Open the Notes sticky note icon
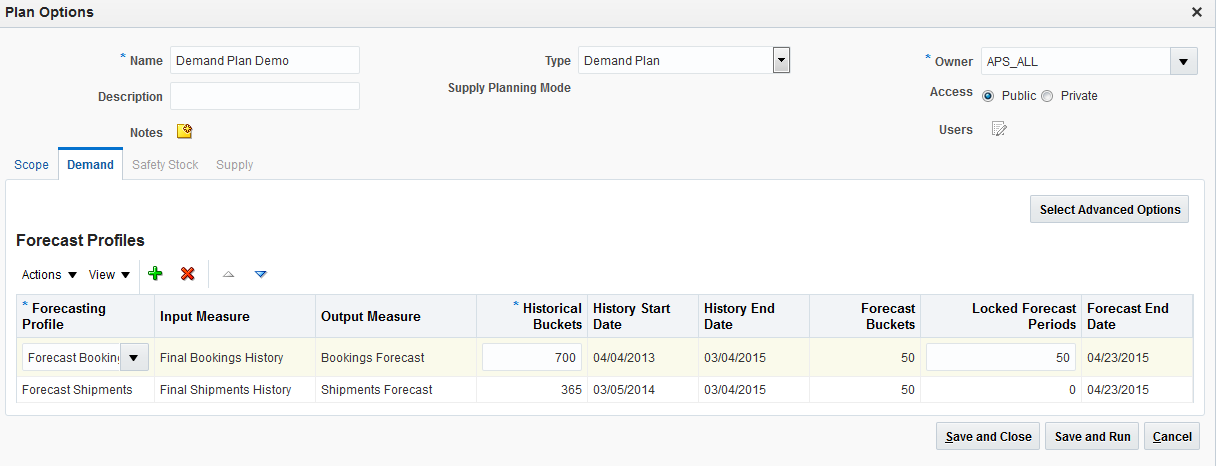The image size is (1216, 466). coord(184,131)
